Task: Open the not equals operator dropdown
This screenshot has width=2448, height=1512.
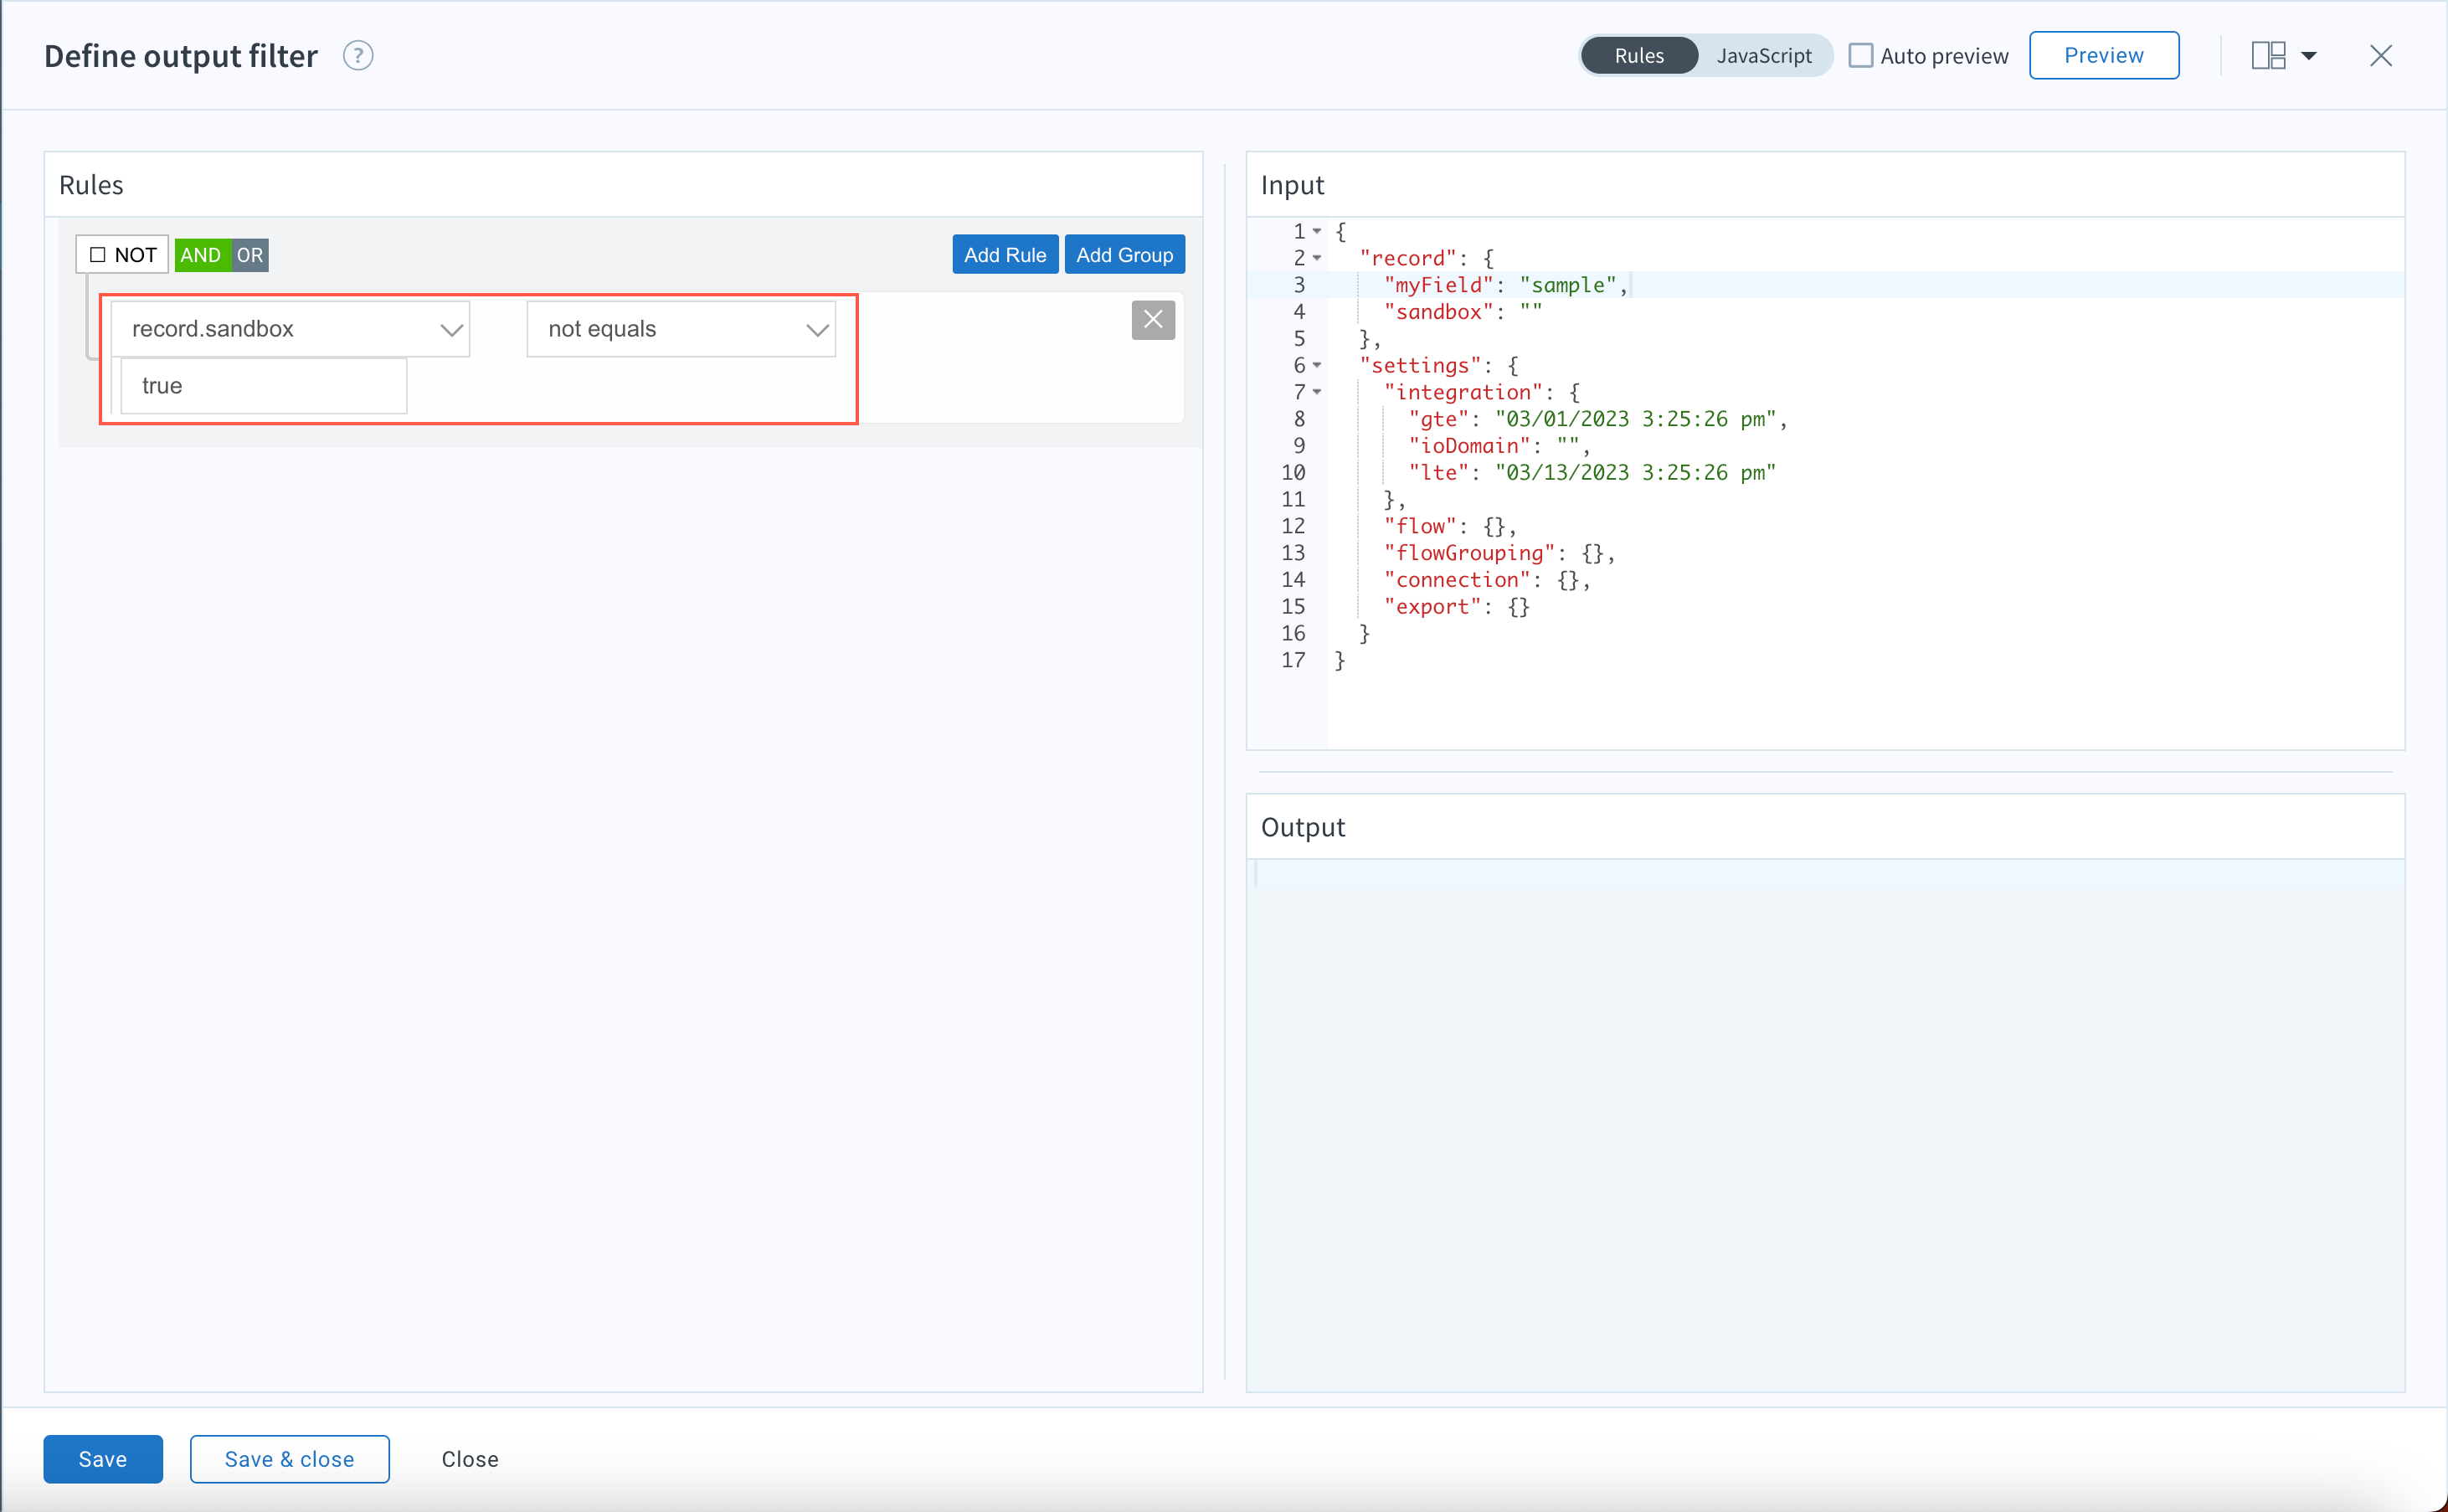Action: [681, 329]
